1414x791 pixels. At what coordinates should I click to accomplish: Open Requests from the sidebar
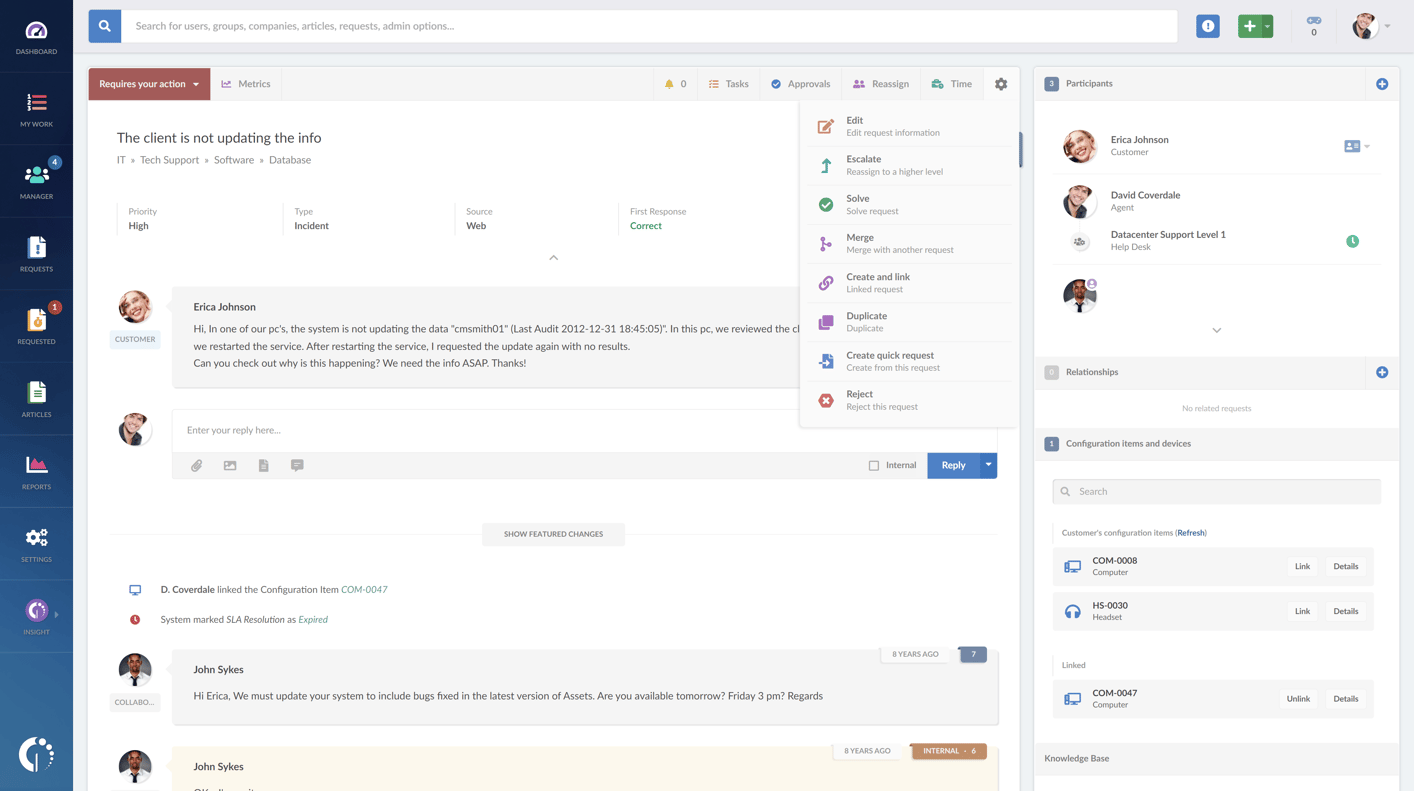click(36, 252)
